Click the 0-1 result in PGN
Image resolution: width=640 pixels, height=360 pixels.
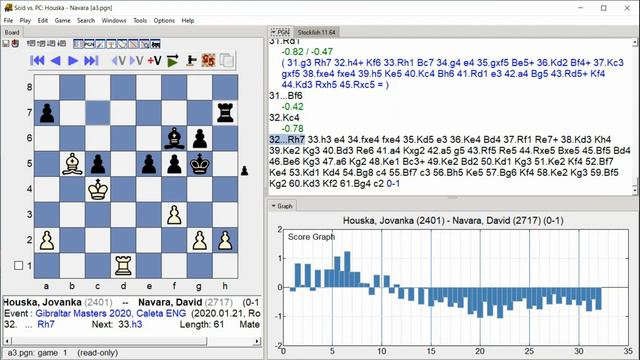393,184
